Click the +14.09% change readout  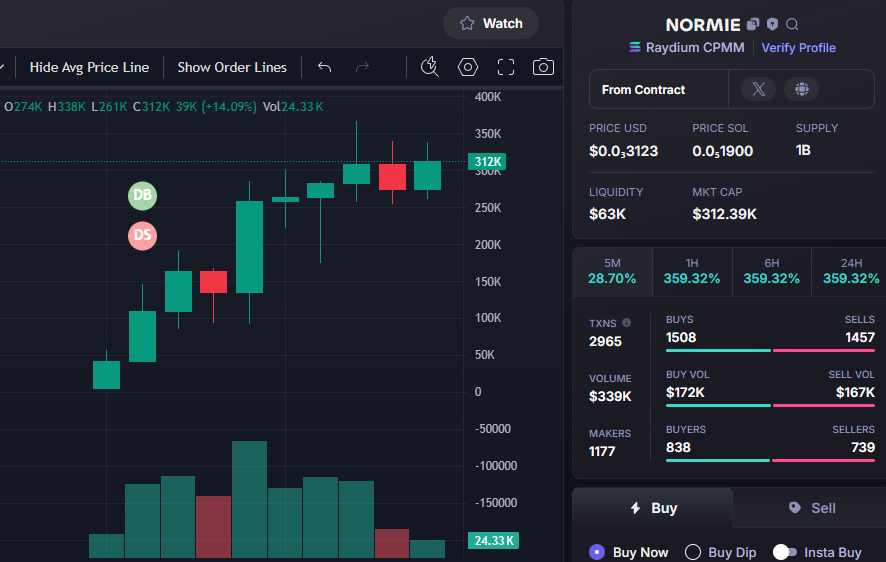tap(230, 107)
